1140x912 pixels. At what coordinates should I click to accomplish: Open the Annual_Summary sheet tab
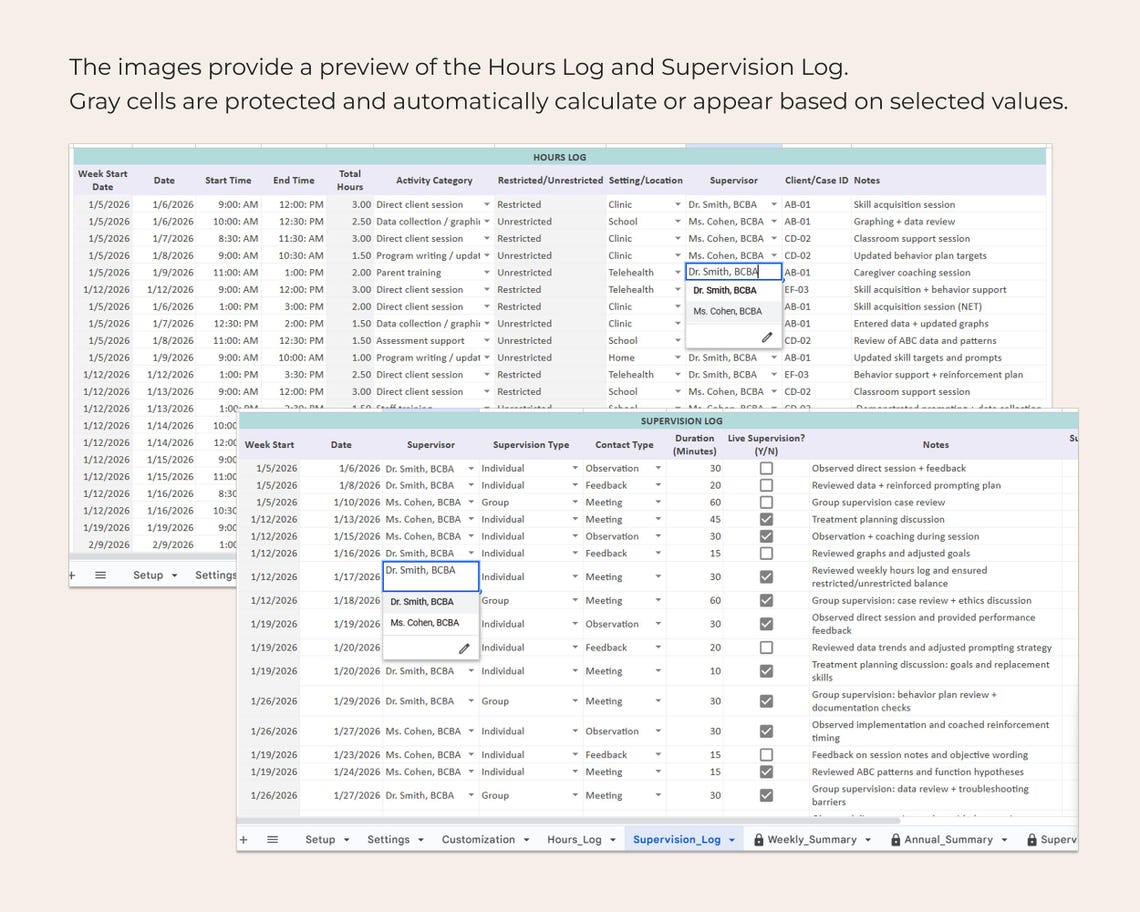[x=948, y=839]
